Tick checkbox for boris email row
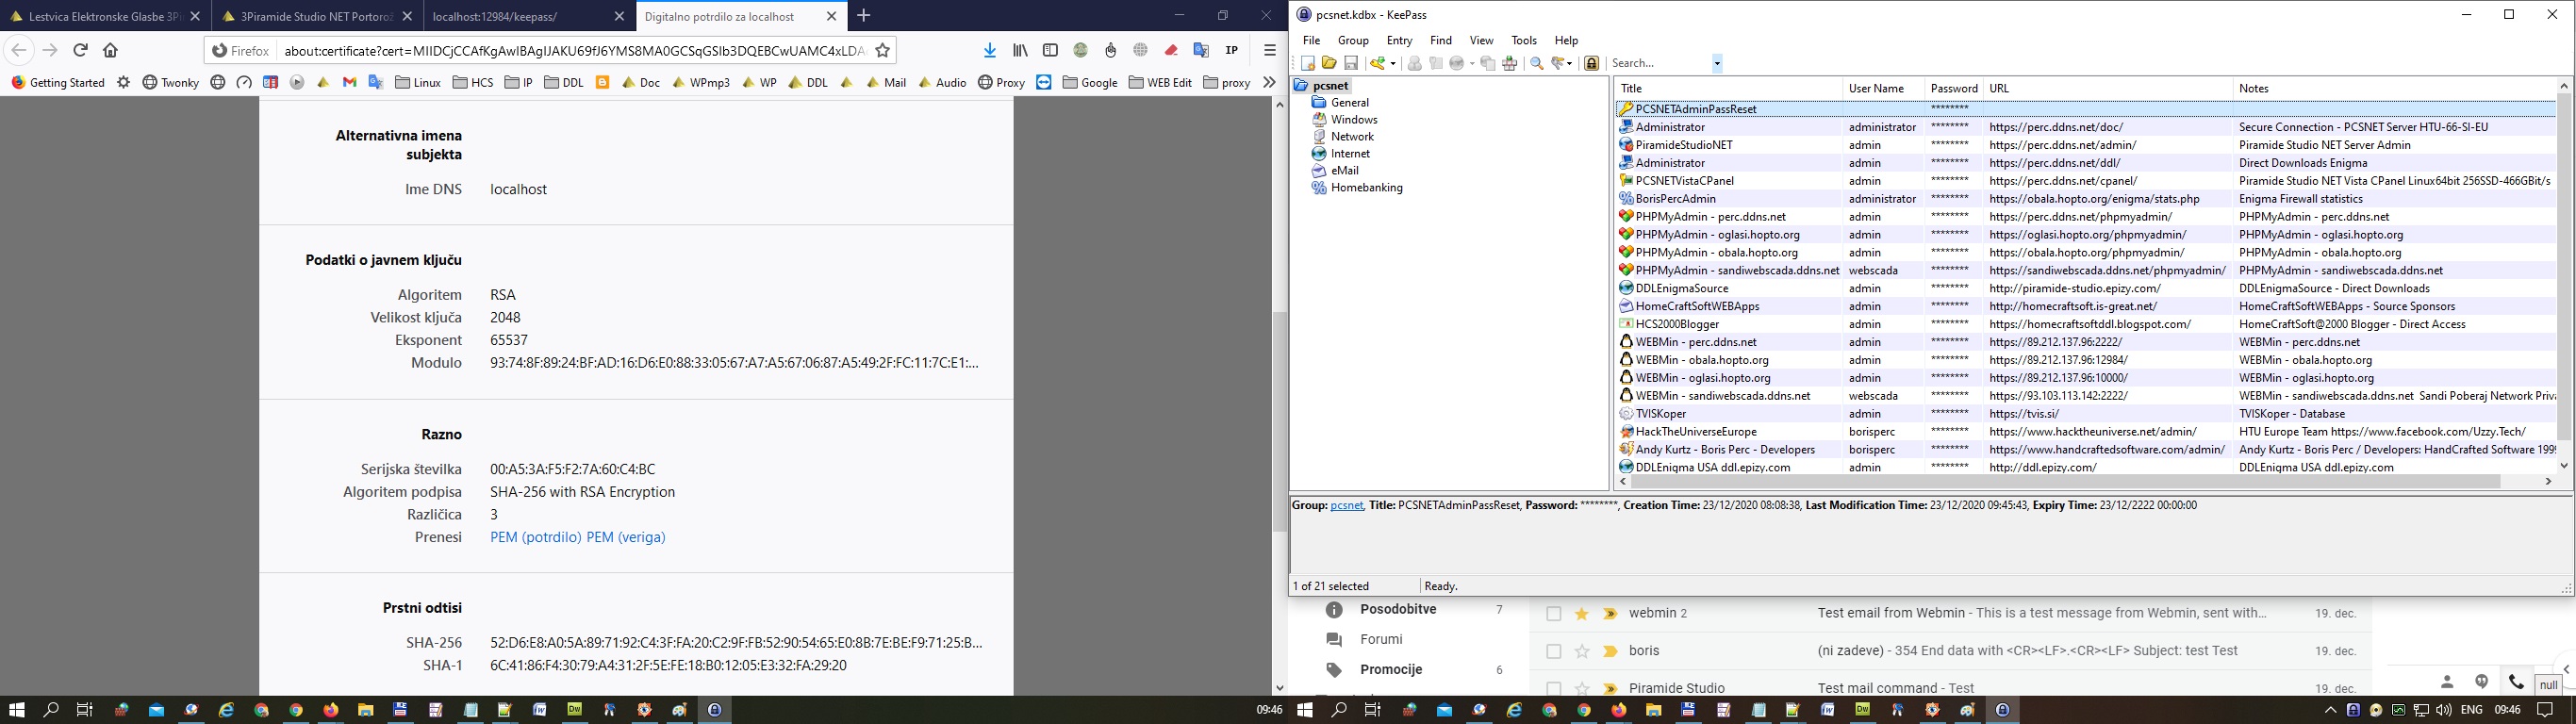 [1553, 651]
